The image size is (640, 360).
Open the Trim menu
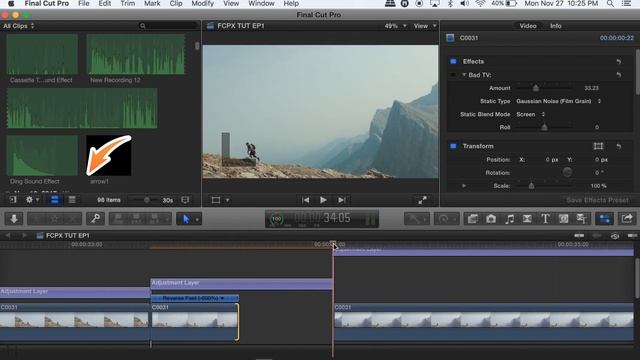tap(128, 4)
